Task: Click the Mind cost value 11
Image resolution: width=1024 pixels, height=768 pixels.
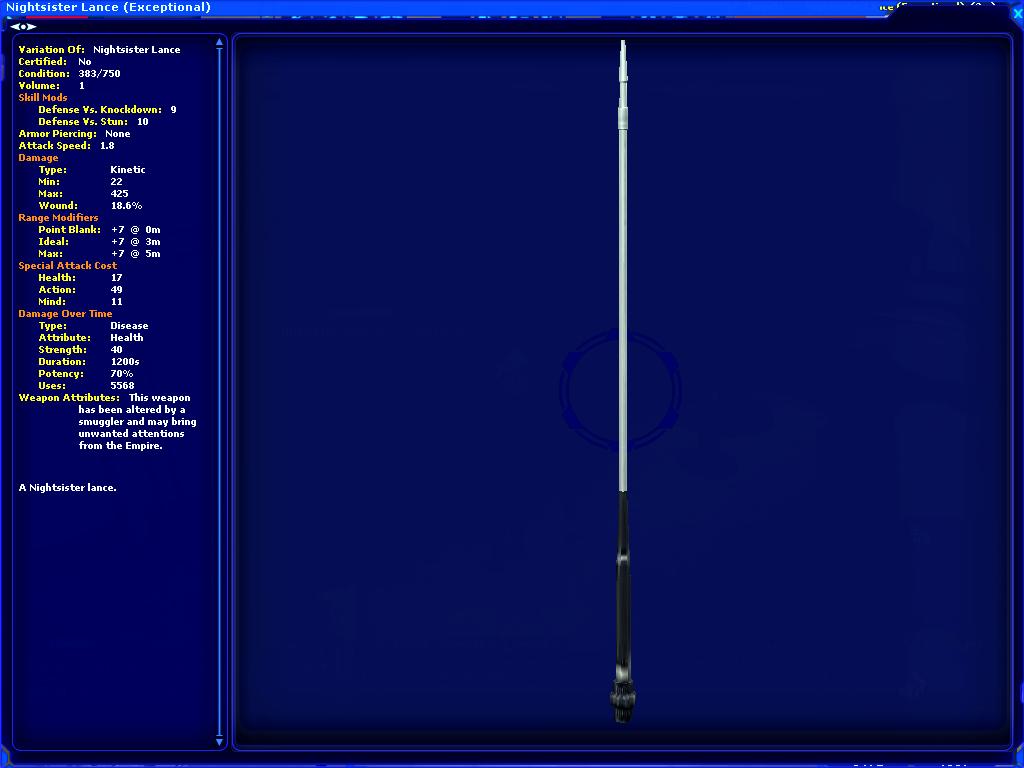Action: pos(116,302)
